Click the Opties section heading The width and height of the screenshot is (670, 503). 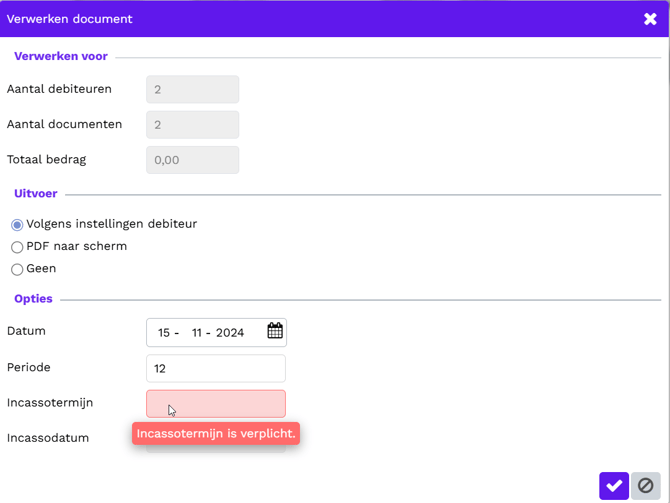tap(33, 299)
